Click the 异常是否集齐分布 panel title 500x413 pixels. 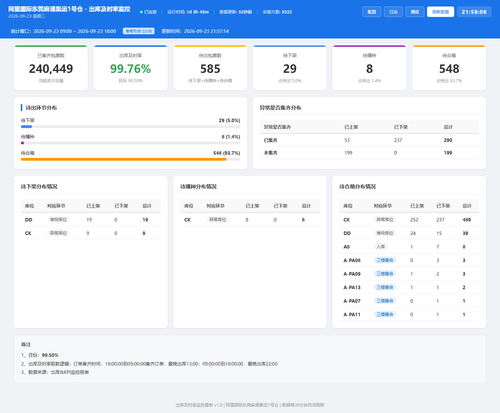click(x=280, y=108)
